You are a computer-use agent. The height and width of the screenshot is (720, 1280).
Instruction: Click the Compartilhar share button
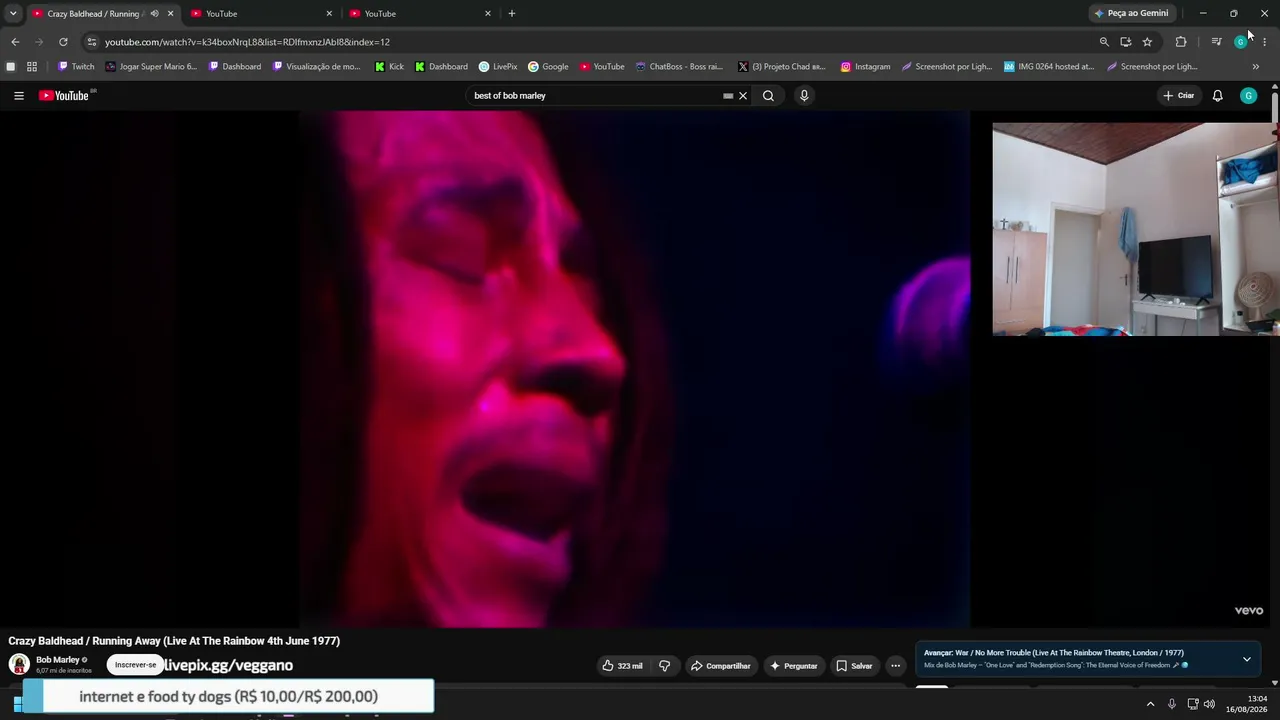coord(720,666)
